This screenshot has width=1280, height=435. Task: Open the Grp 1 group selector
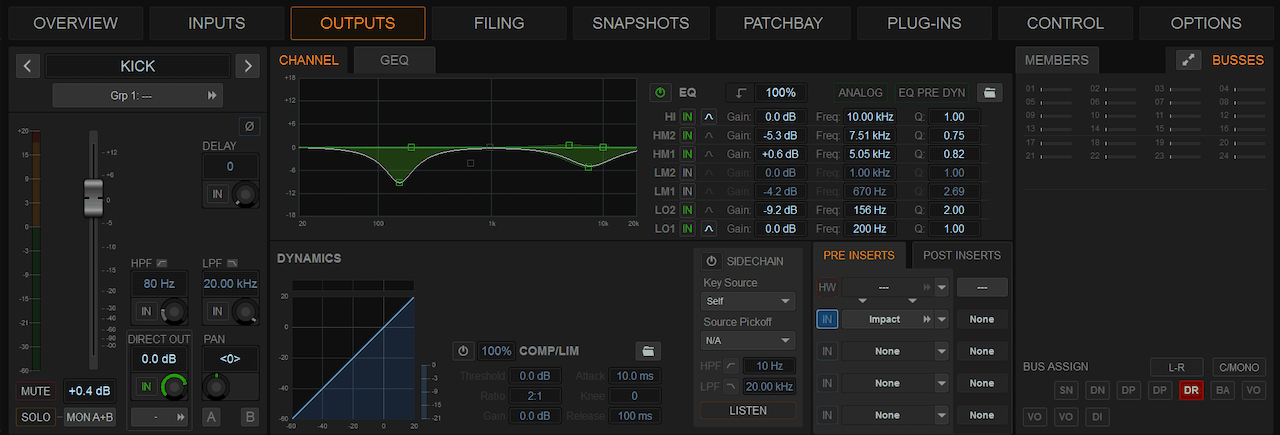(138, 96)
